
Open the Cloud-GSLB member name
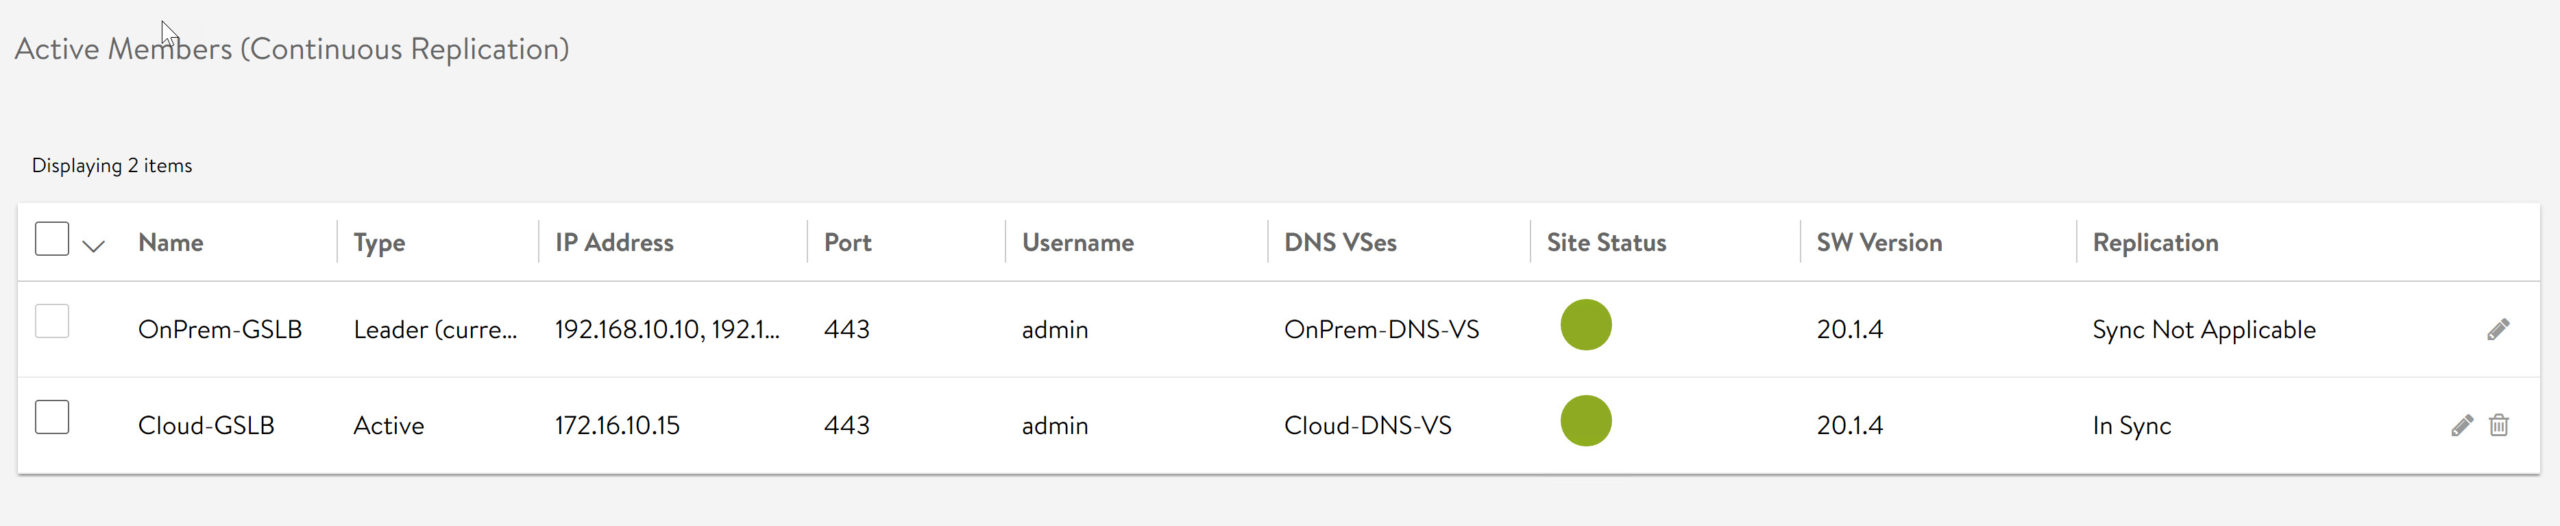(x=206, y=426)
